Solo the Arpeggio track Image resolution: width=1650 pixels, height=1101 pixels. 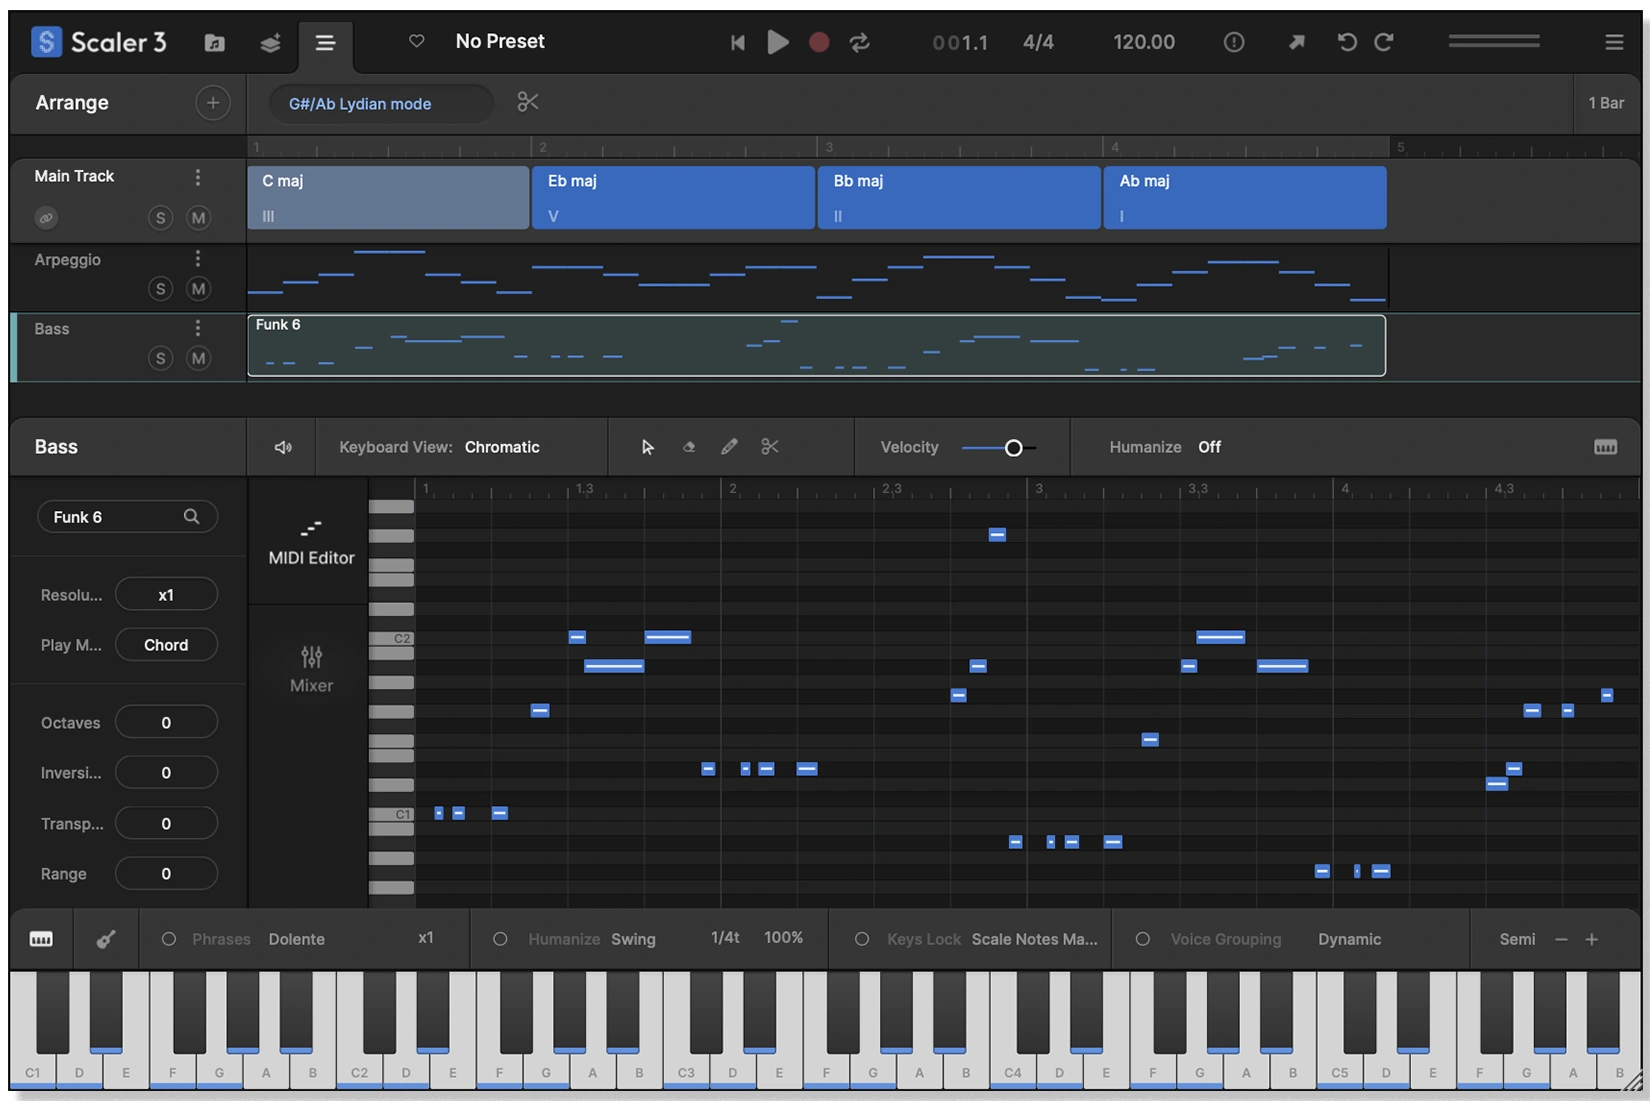pyautogui.click(x=160, y=289)
